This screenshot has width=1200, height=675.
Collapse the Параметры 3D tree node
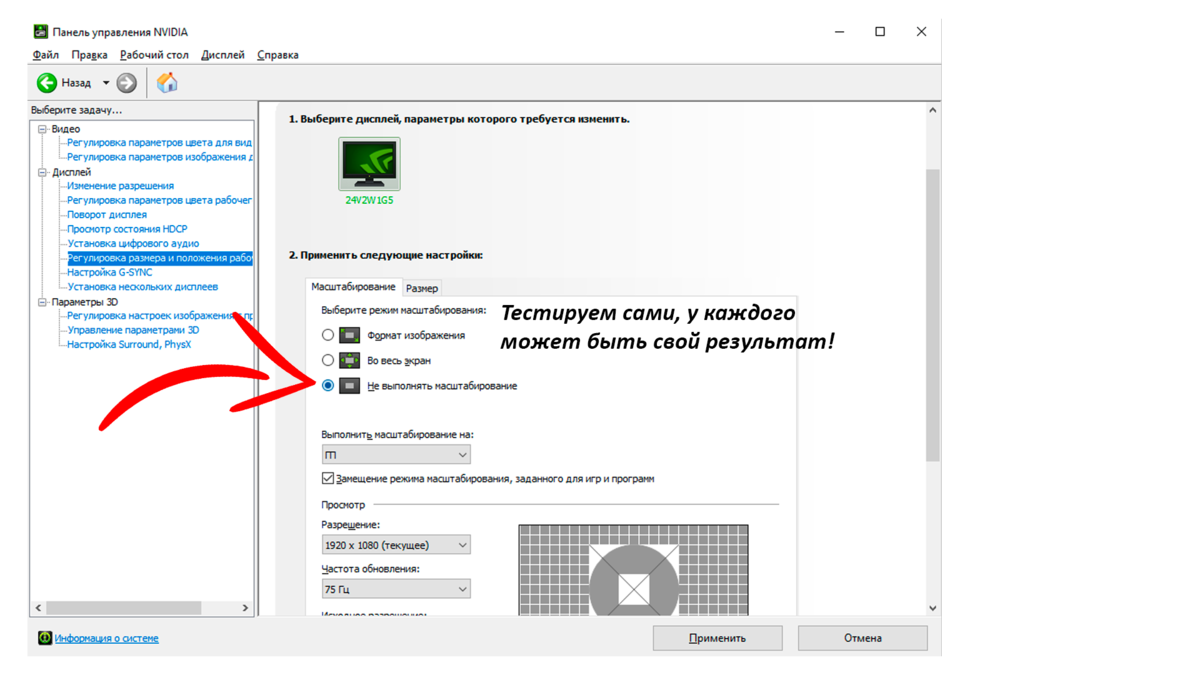[43, 301]
